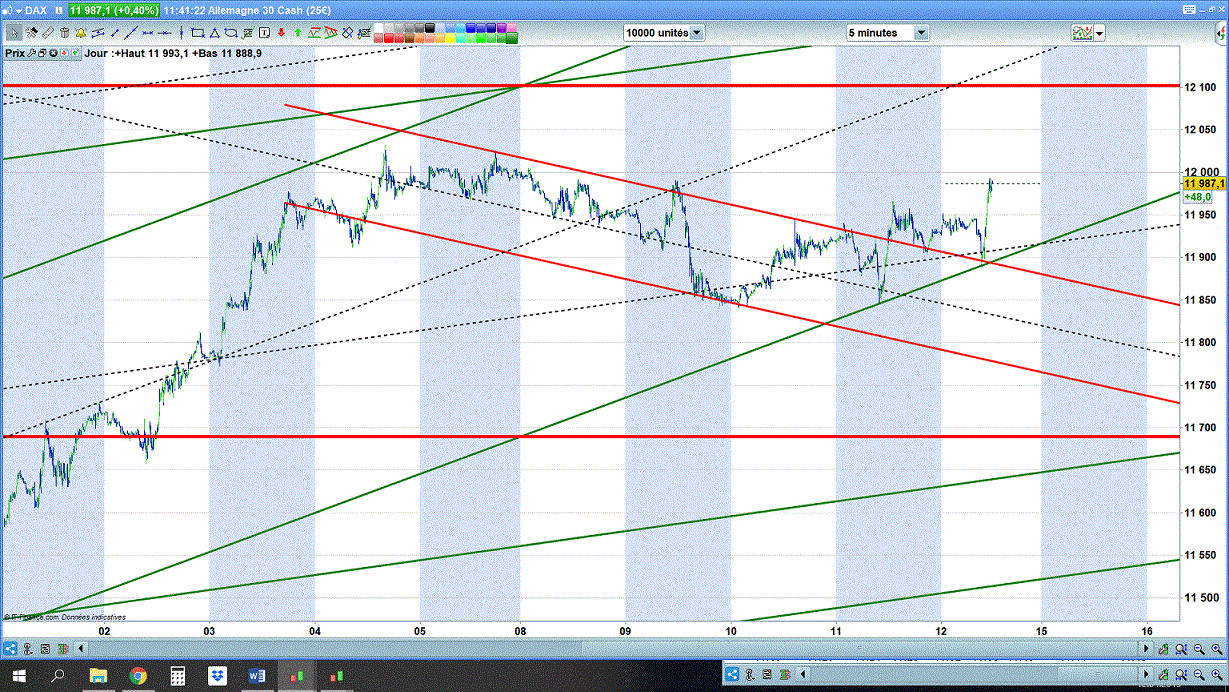Click zoom-out magnifier at chart bottom-right
Viewport: 1229px width, 692px height.
[x=1199, y=648]
